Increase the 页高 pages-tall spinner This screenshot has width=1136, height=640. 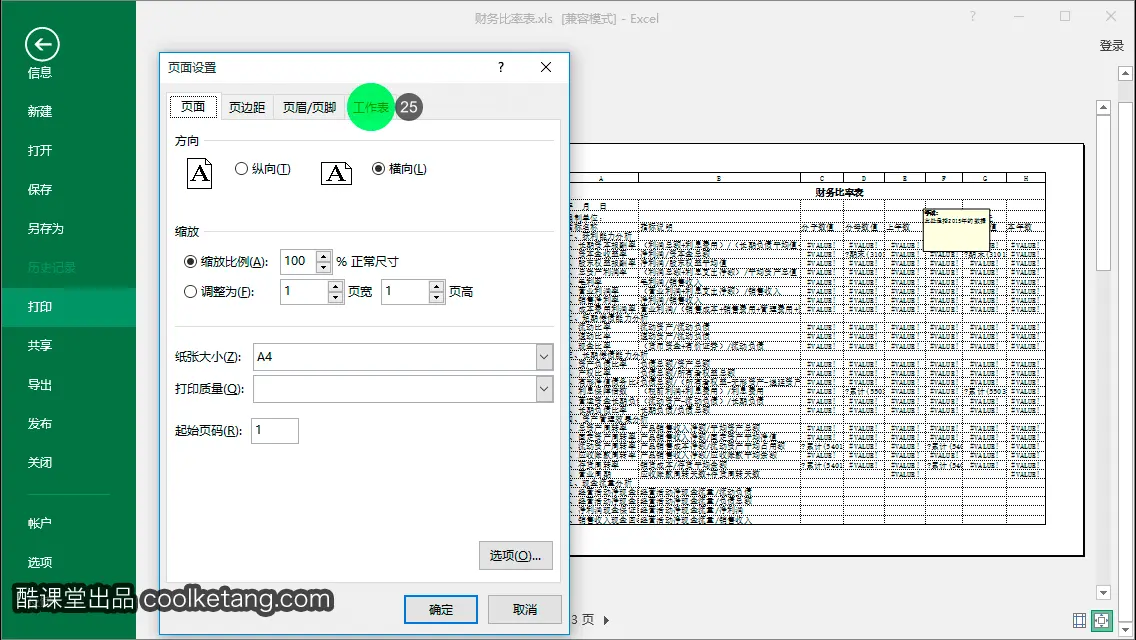pos(436,286)
